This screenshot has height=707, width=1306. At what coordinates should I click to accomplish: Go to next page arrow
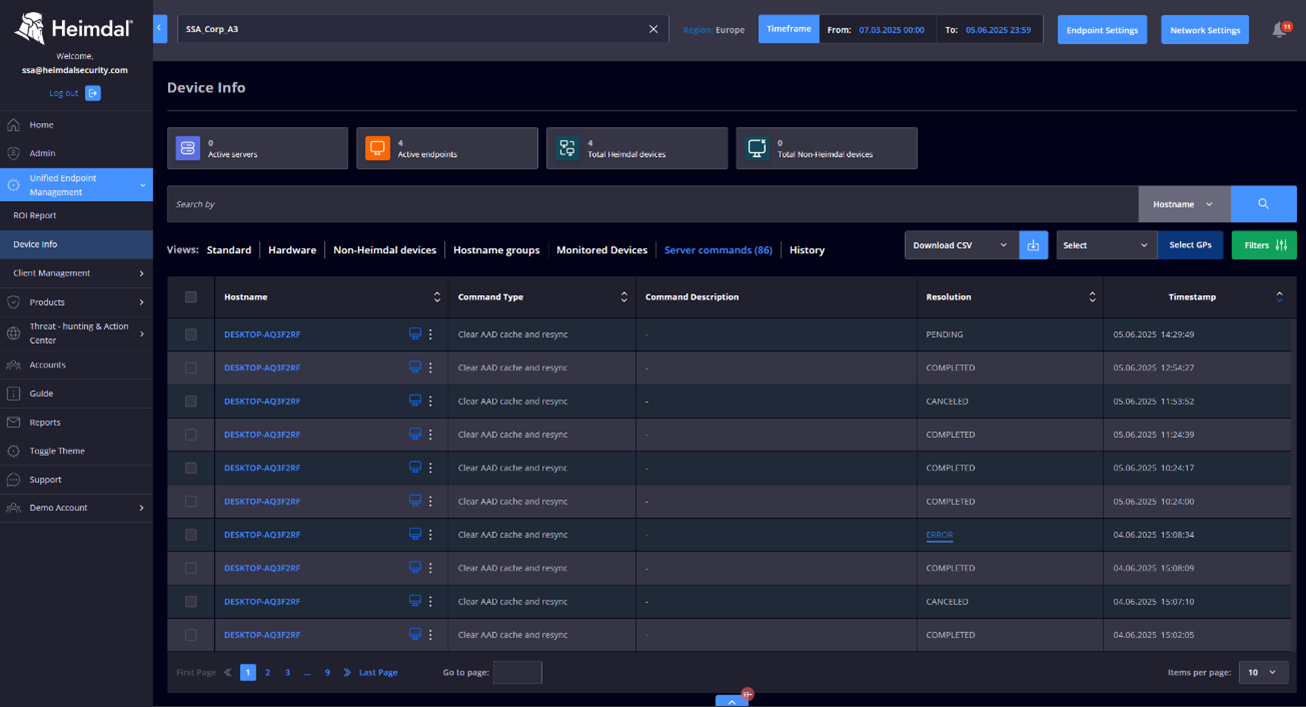point(347,673)
